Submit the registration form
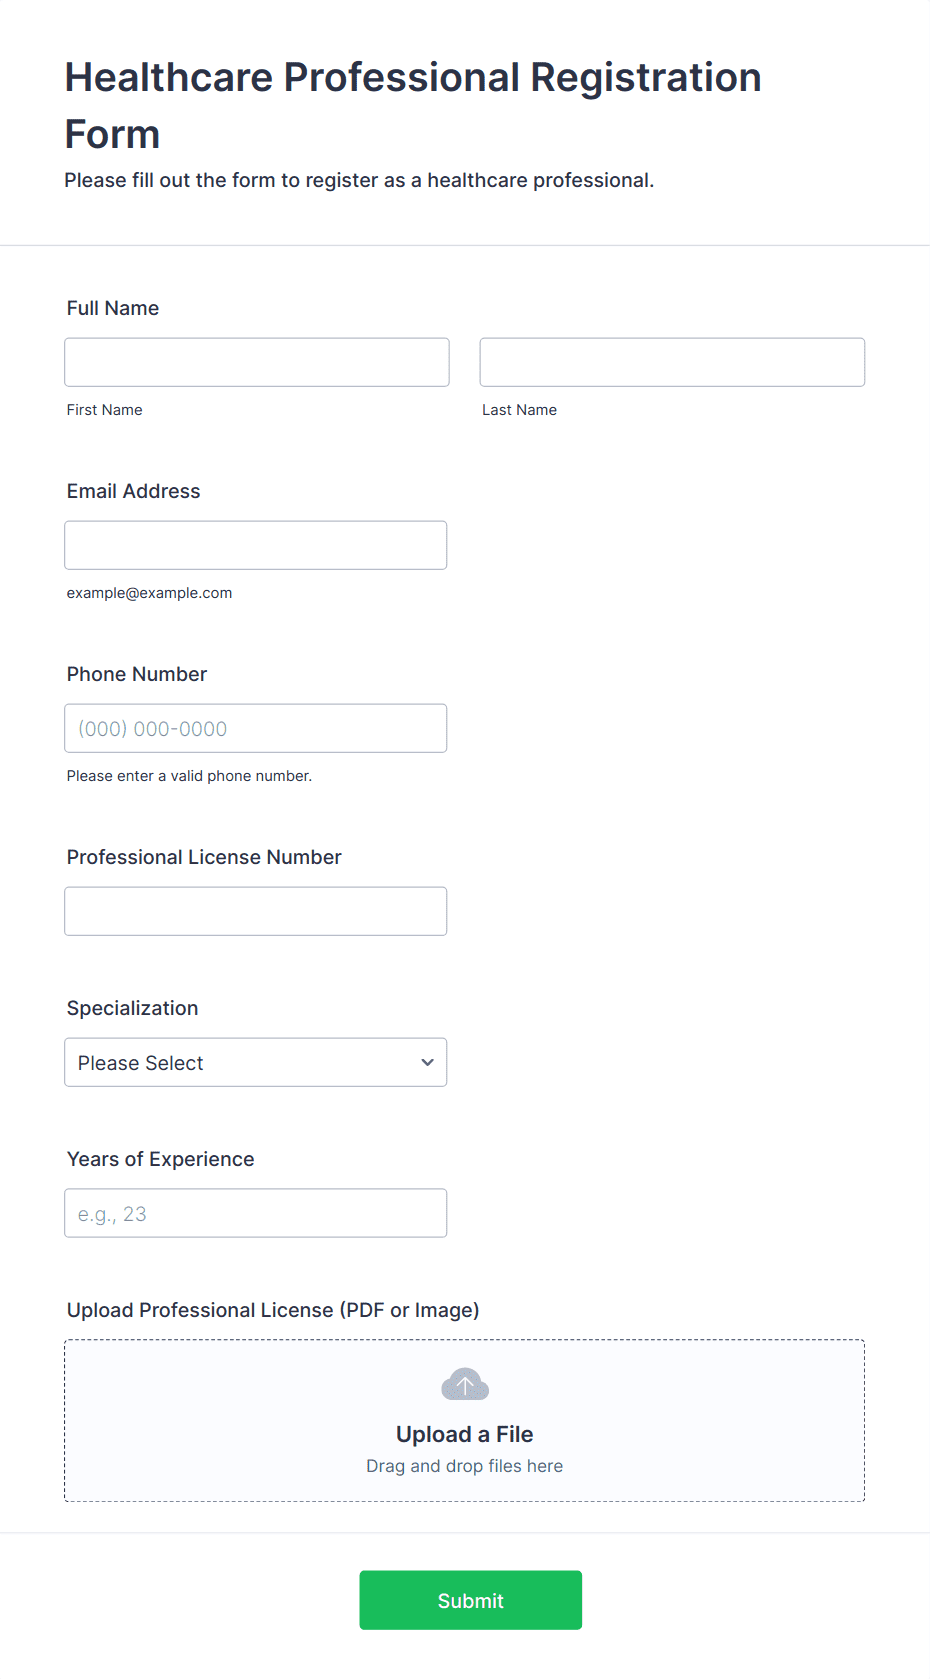Image resolution: width=930 pixels, height=1679 pixels. 471,1600
